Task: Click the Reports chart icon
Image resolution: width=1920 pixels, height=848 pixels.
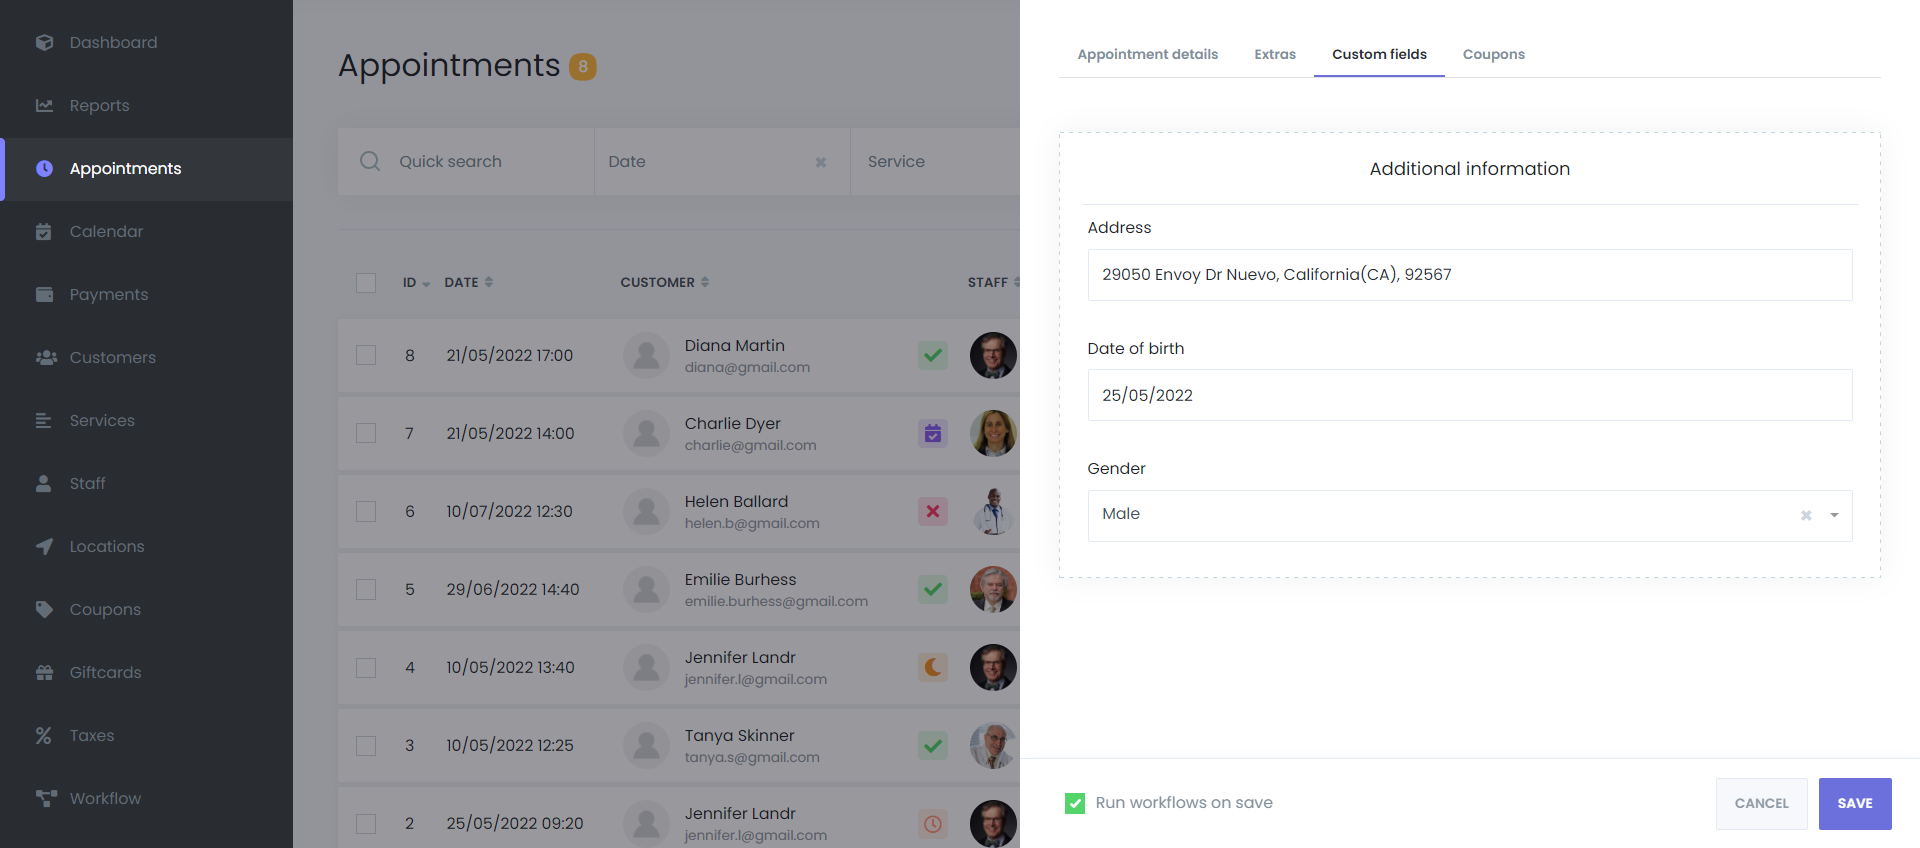Action: pos(44,105)
